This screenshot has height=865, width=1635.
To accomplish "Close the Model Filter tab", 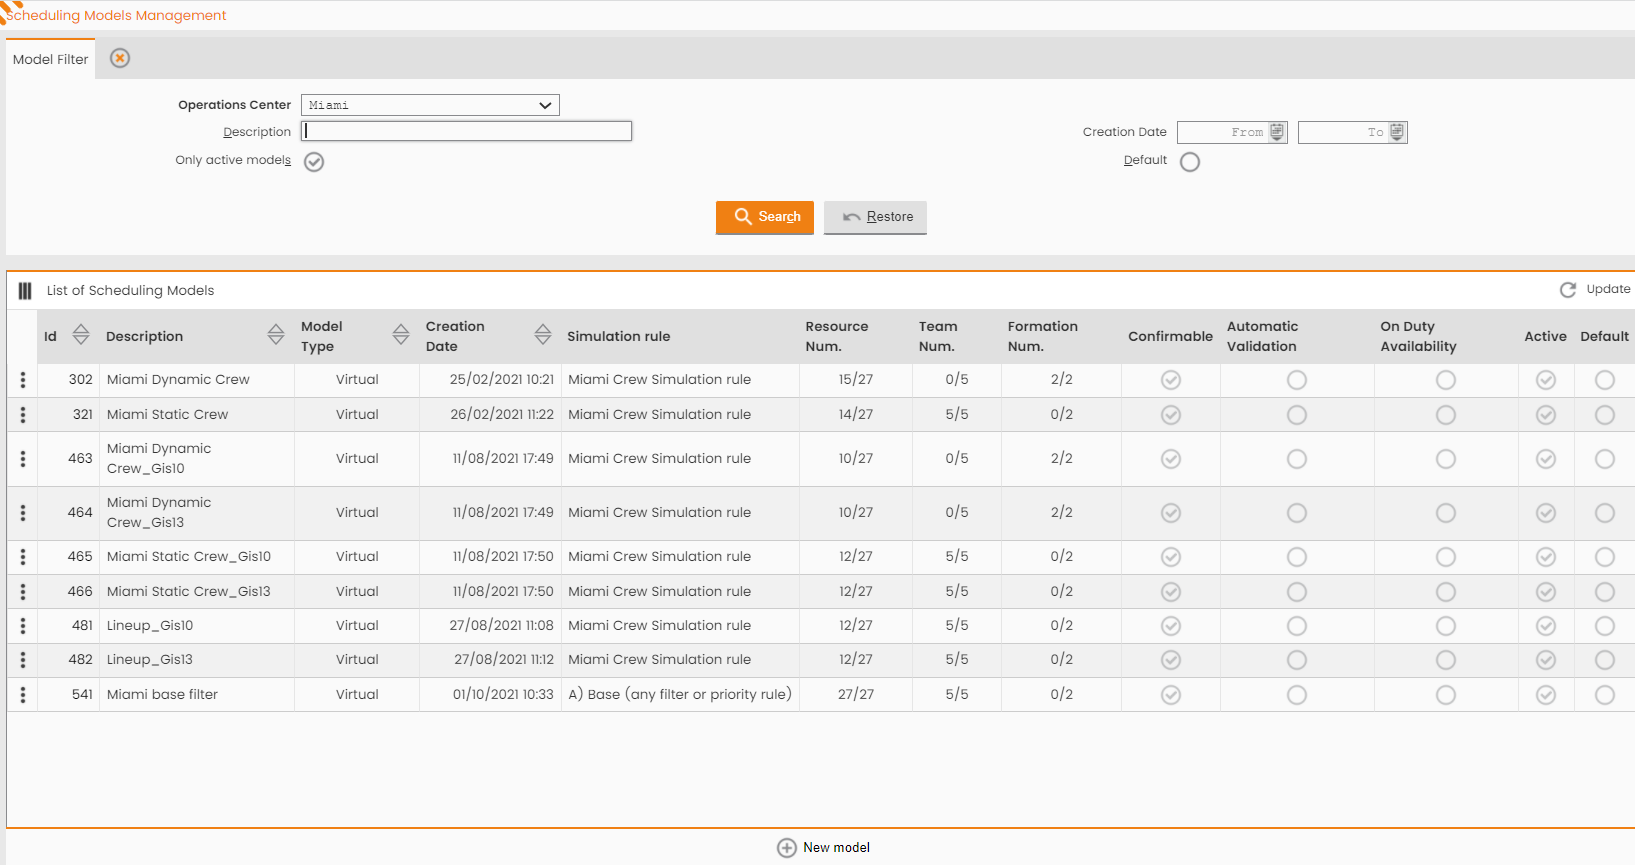I will click(120, 58).
